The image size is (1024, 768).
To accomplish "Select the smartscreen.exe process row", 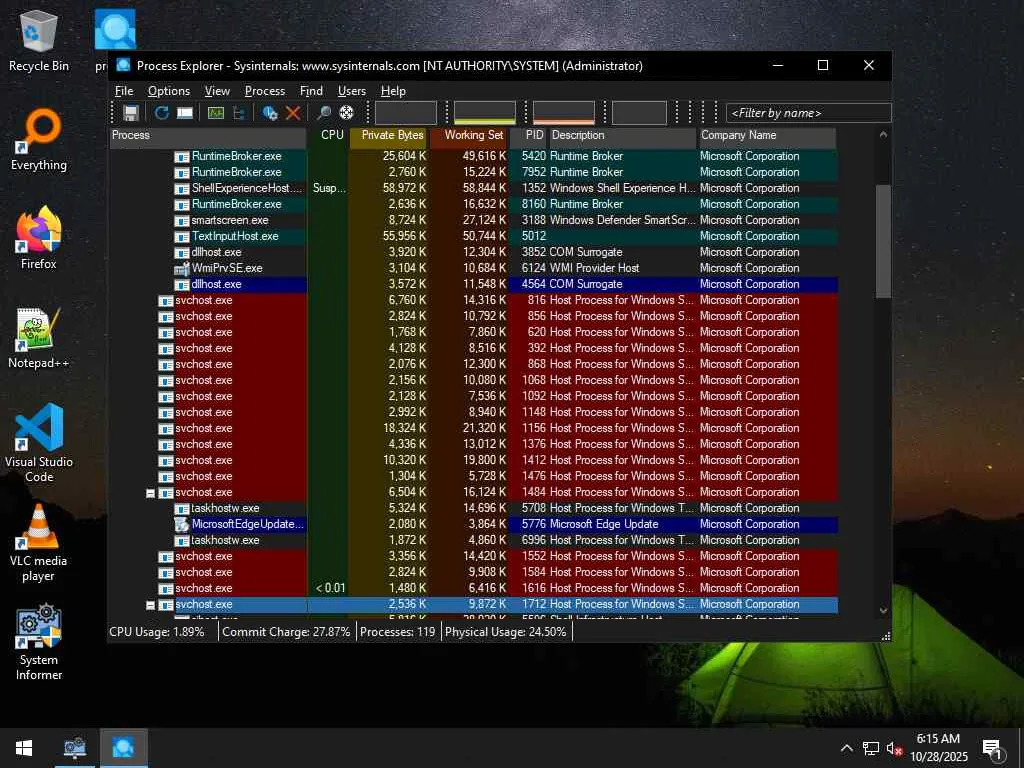I will [473, 220].
